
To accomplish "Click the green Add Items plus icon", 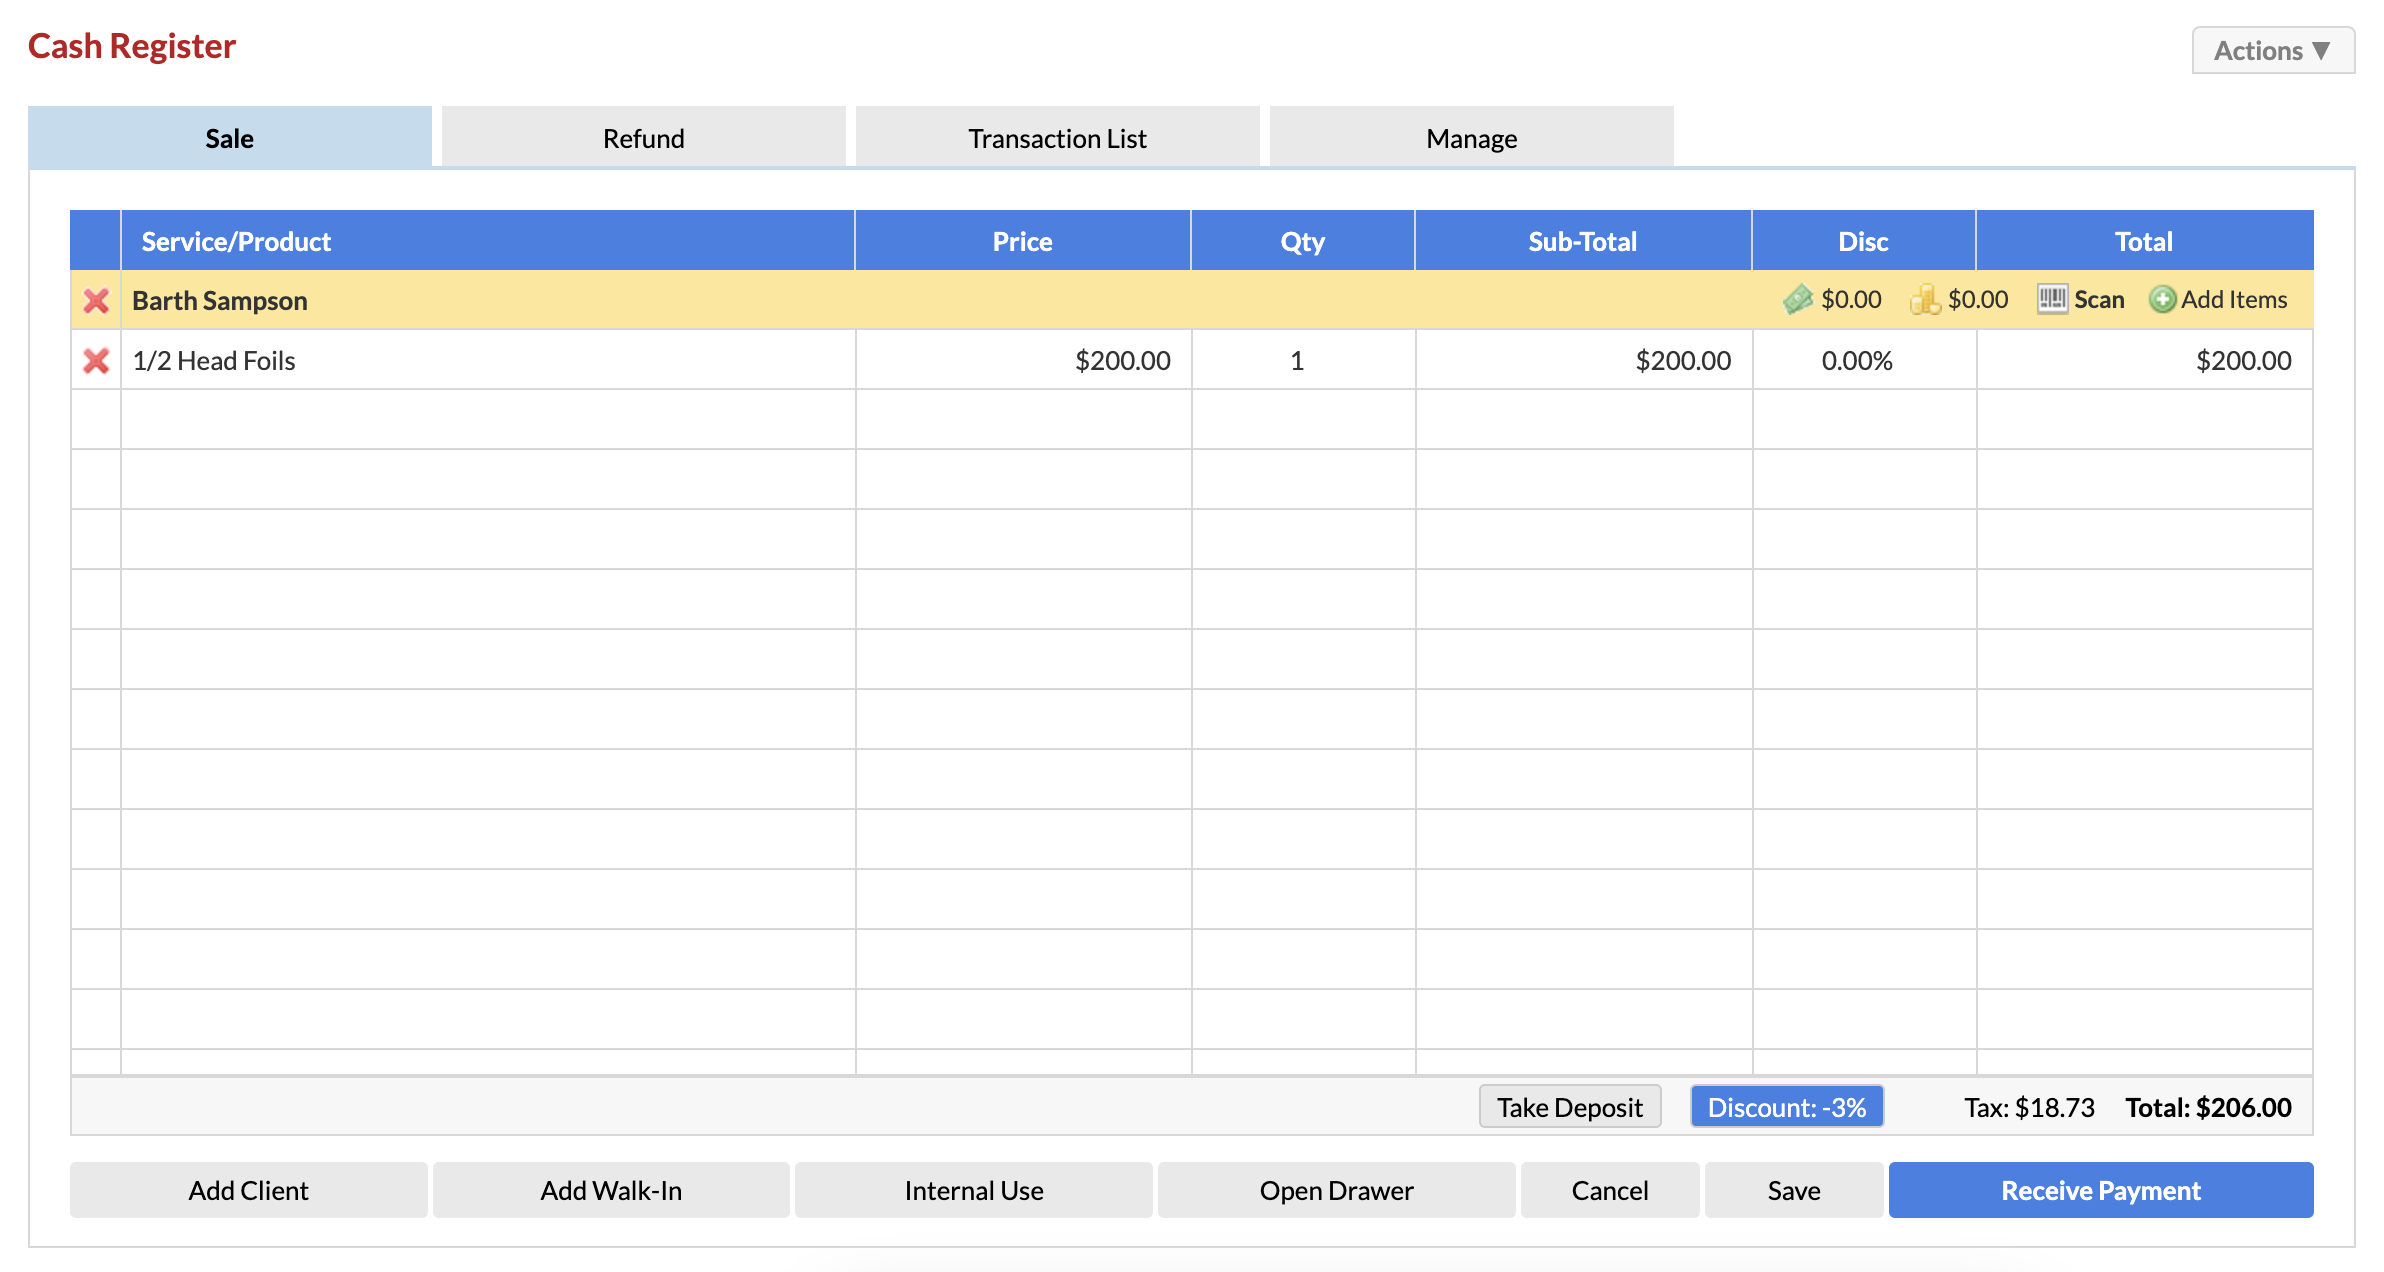I will coord(2162,300).
